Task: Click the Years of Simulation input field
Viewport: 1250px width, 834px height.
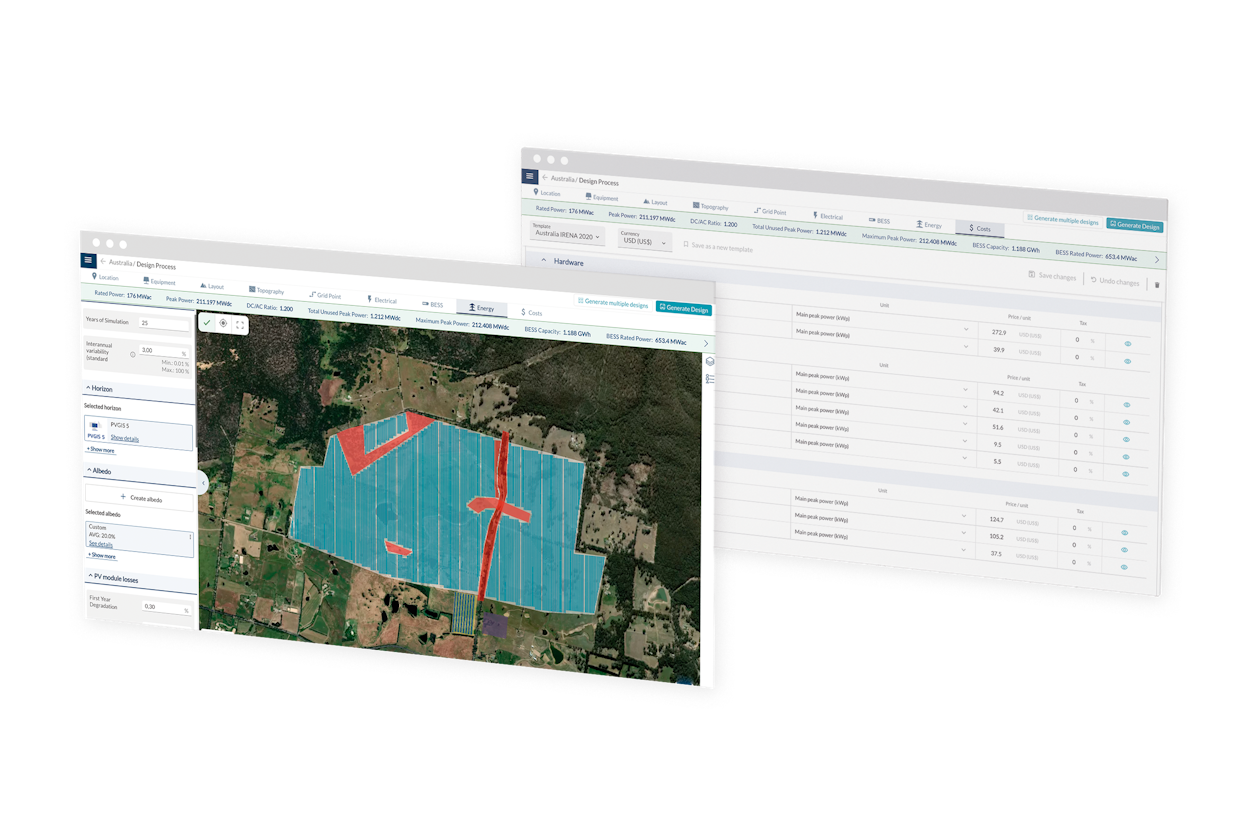Action: (x=163, y=323)
